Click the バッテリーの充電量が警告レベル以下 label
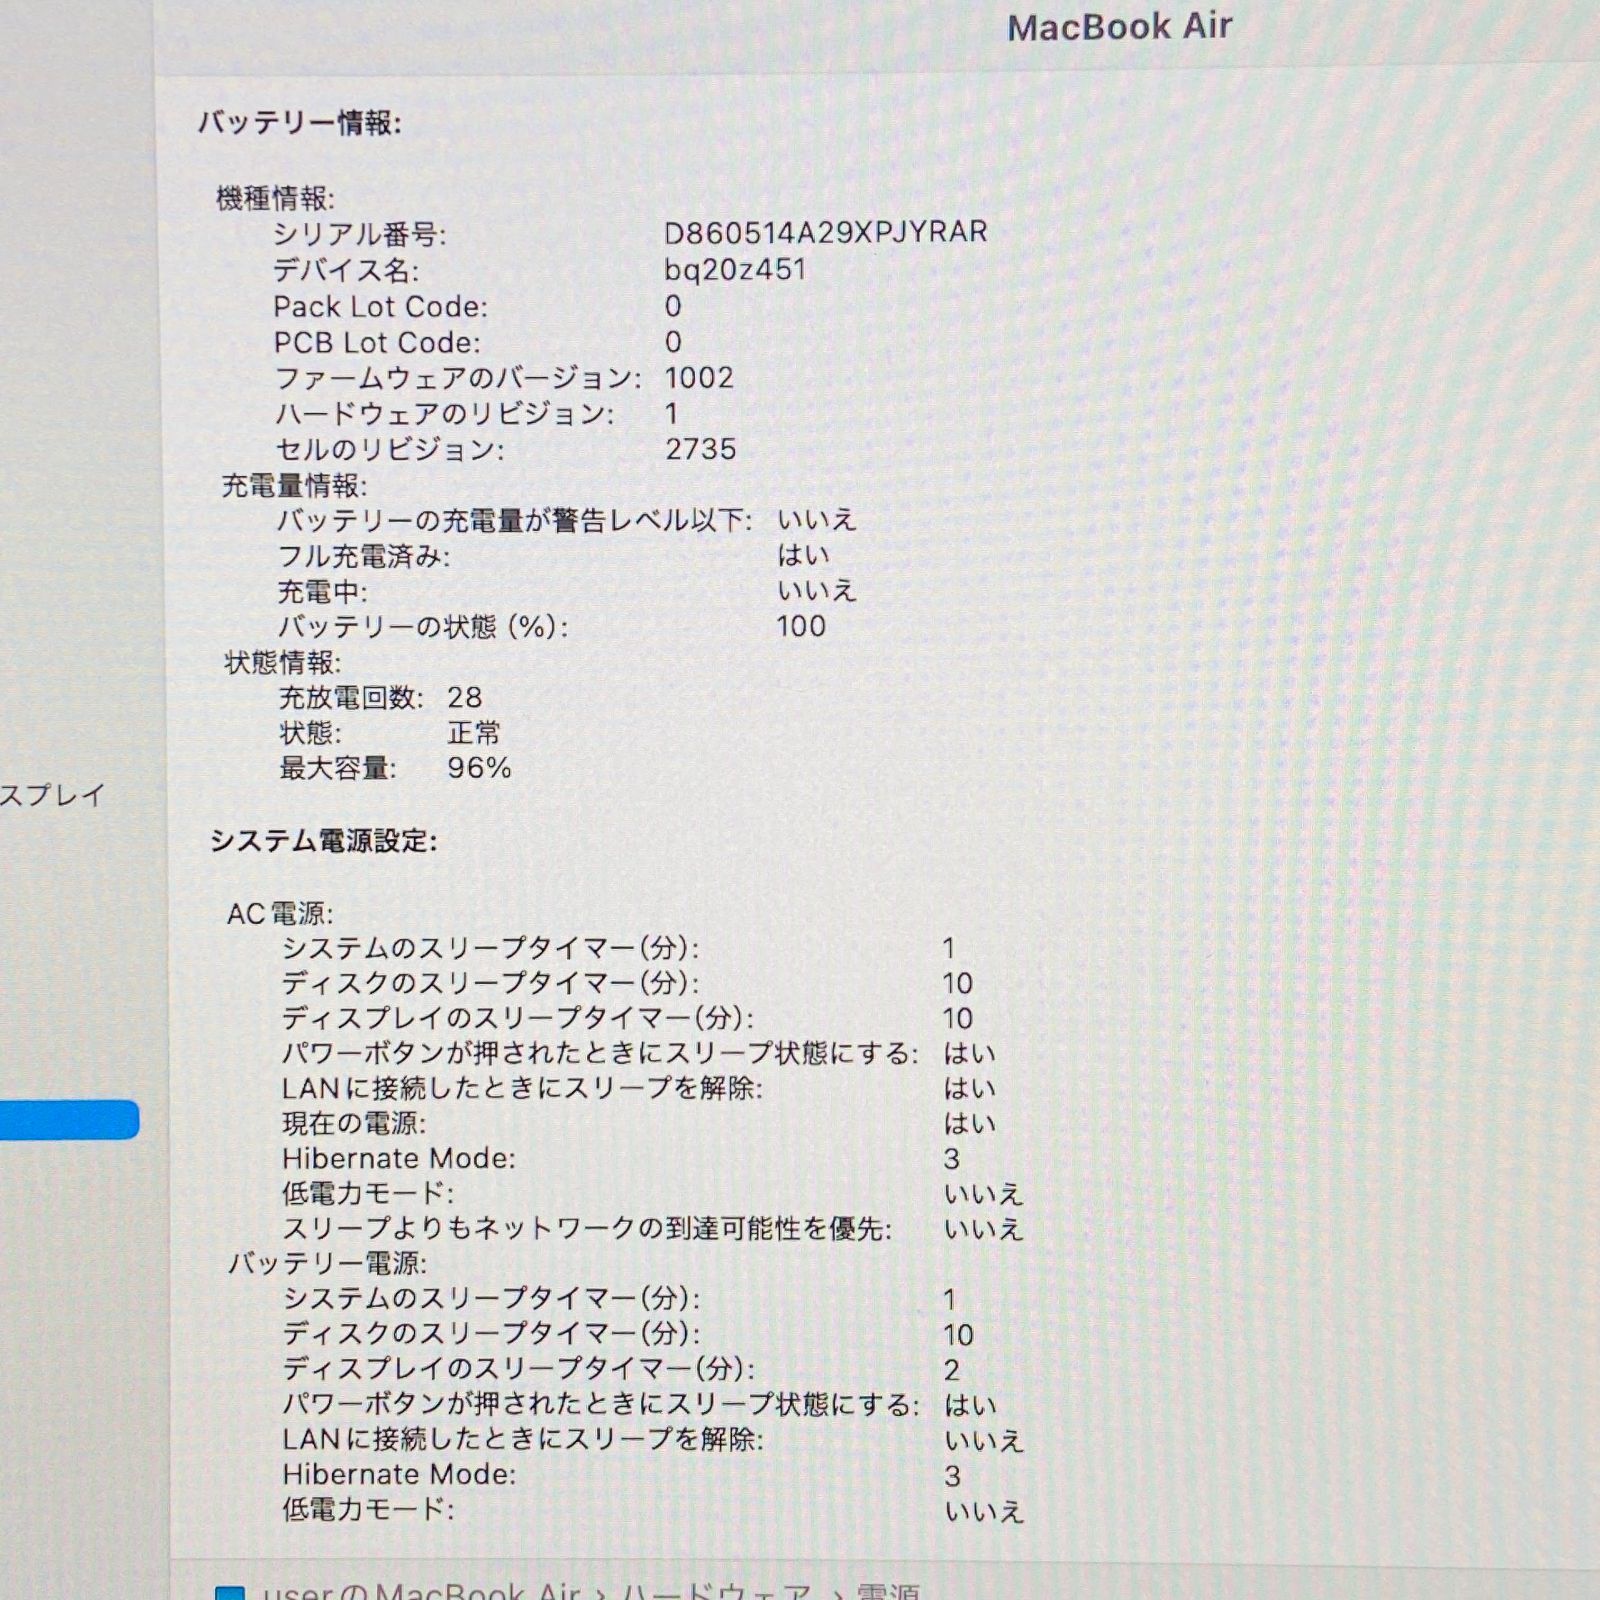This screenshot has width=1600, height=1600. tap(514, 521)
